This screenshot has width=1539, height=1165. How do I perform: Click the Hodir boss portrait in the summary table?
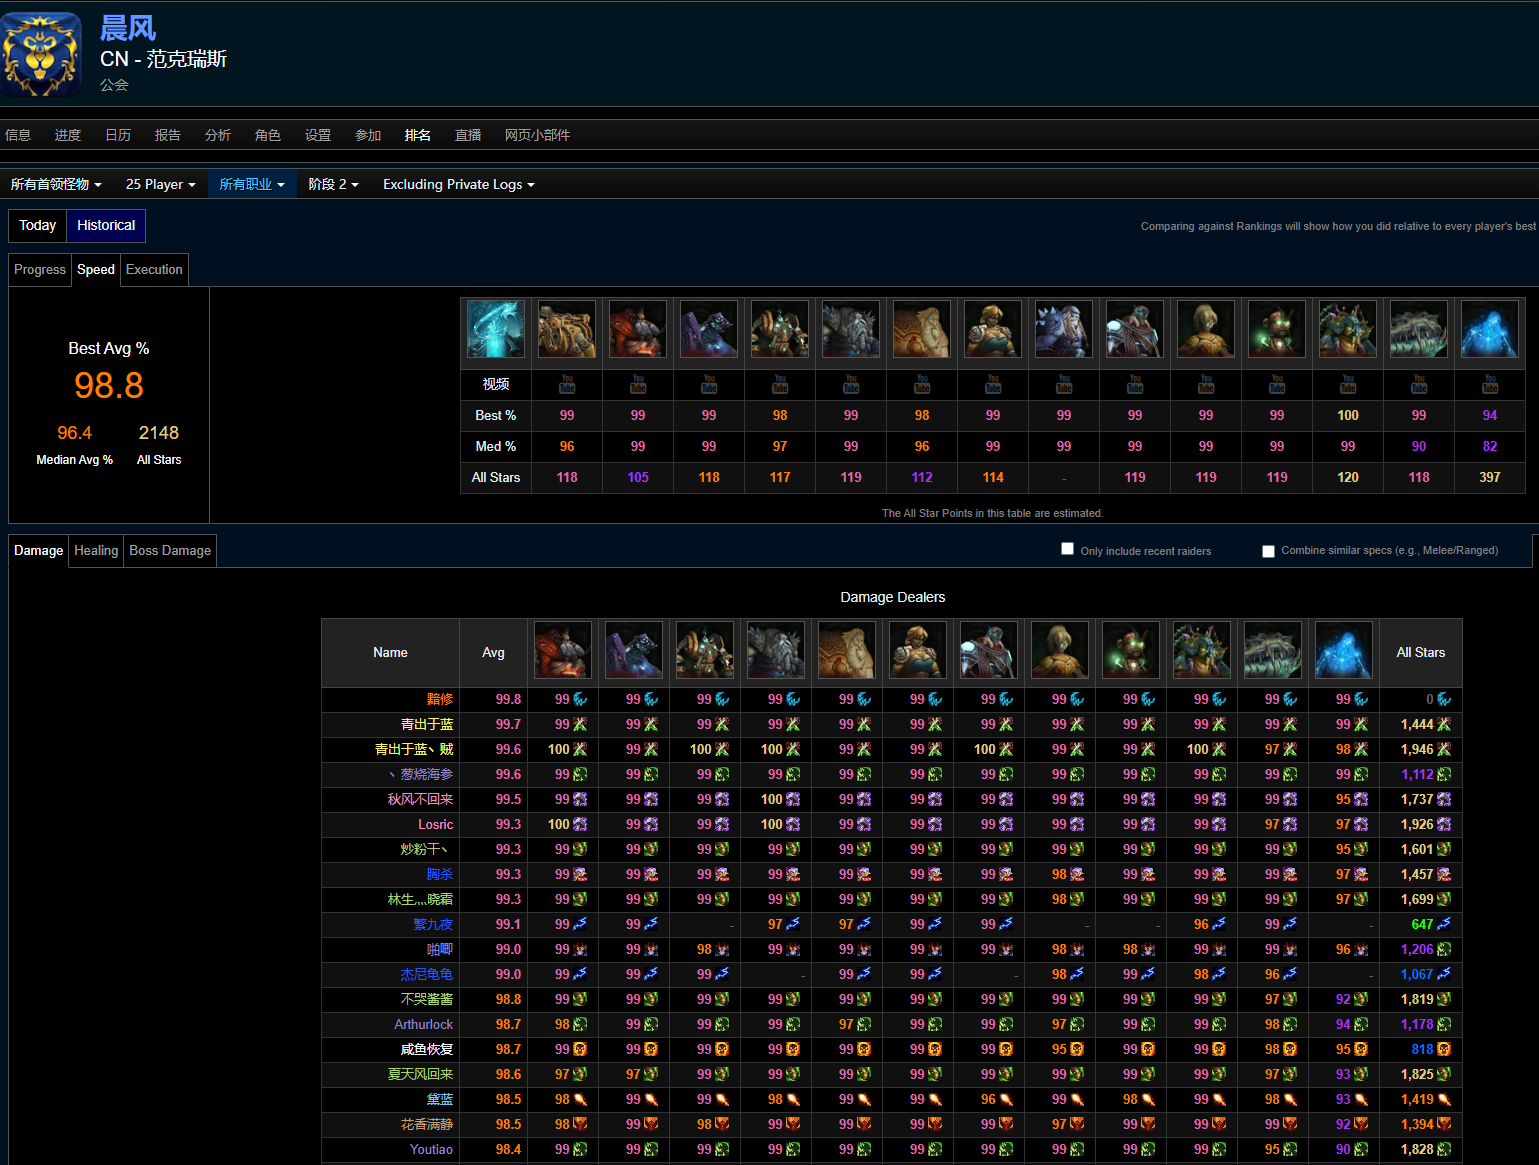[1064, 329]
